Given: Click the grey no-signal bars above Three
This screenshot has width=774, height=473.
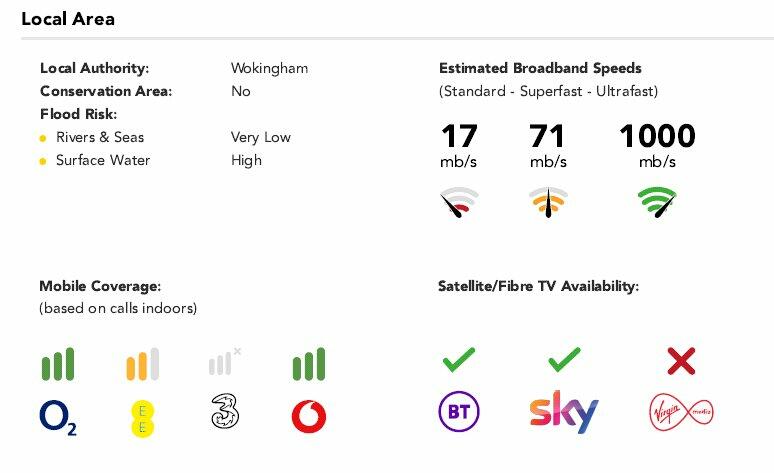Looking at the screenshot, I should coord(224,362).
